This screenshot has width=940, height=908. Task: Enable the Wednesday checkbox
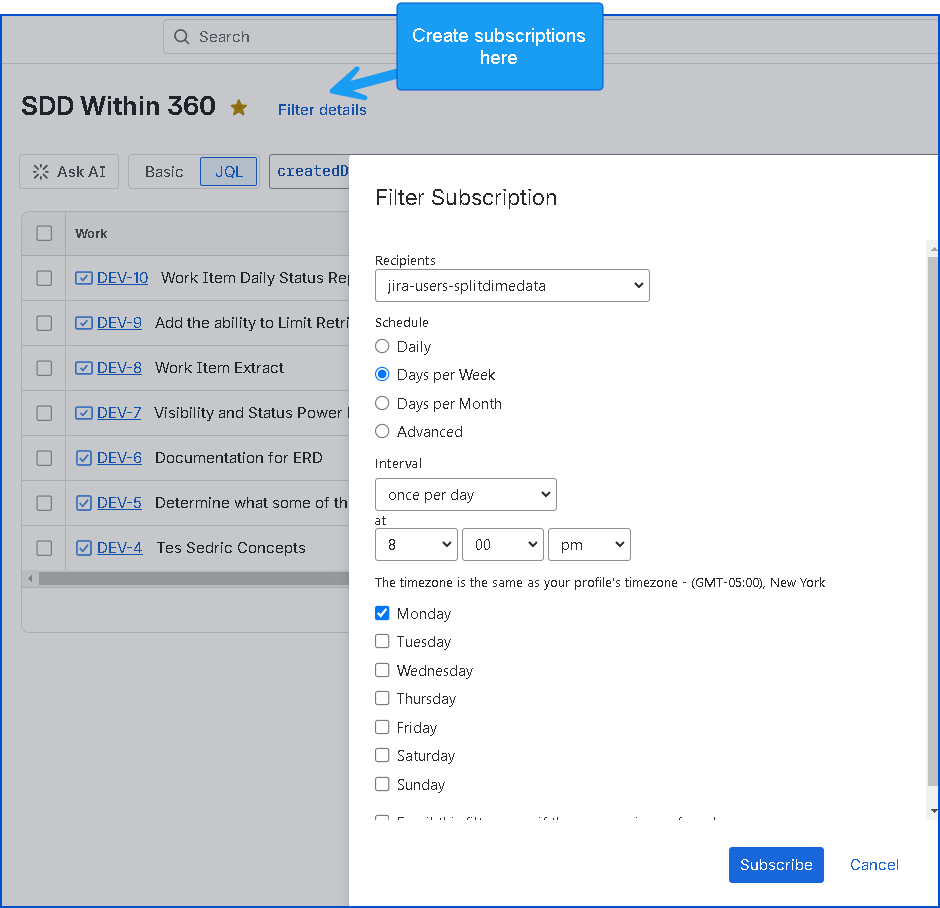point(382,670)
